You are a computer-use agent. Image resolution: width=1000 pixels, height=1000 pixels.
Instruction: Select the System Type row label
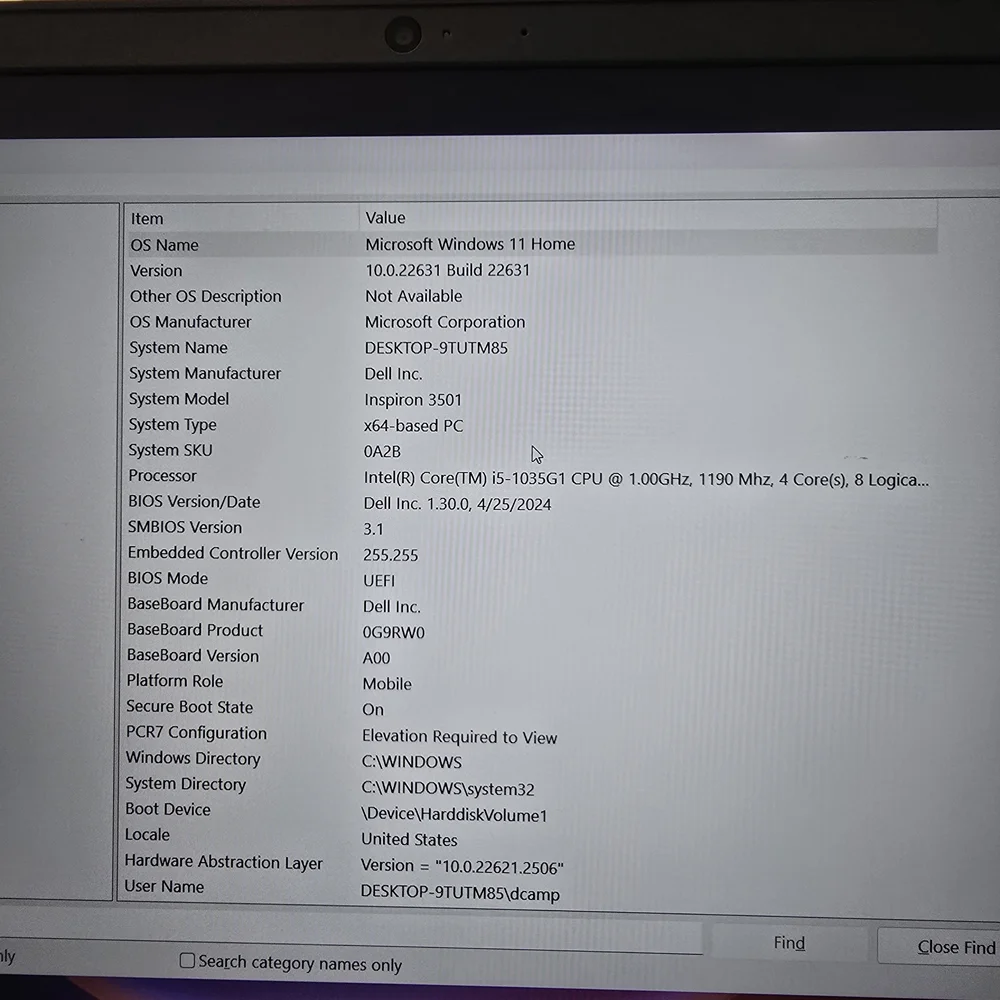(x=172, y=425)
